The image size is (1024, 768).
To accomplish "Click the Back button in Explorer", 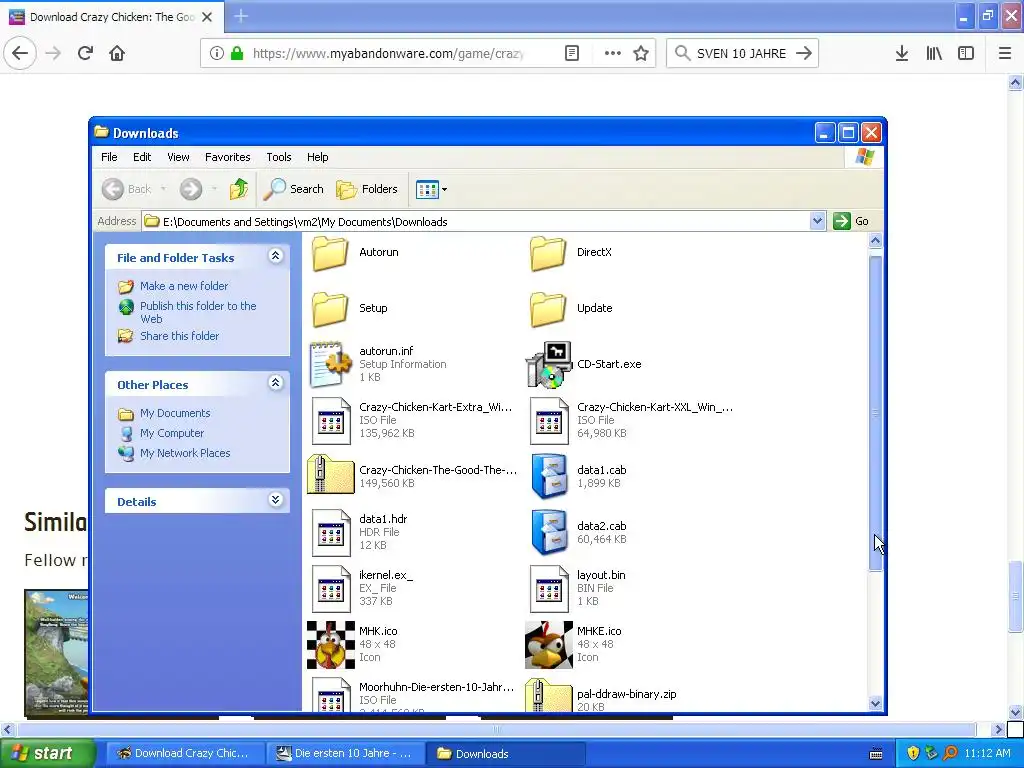I will coord(127,189).
